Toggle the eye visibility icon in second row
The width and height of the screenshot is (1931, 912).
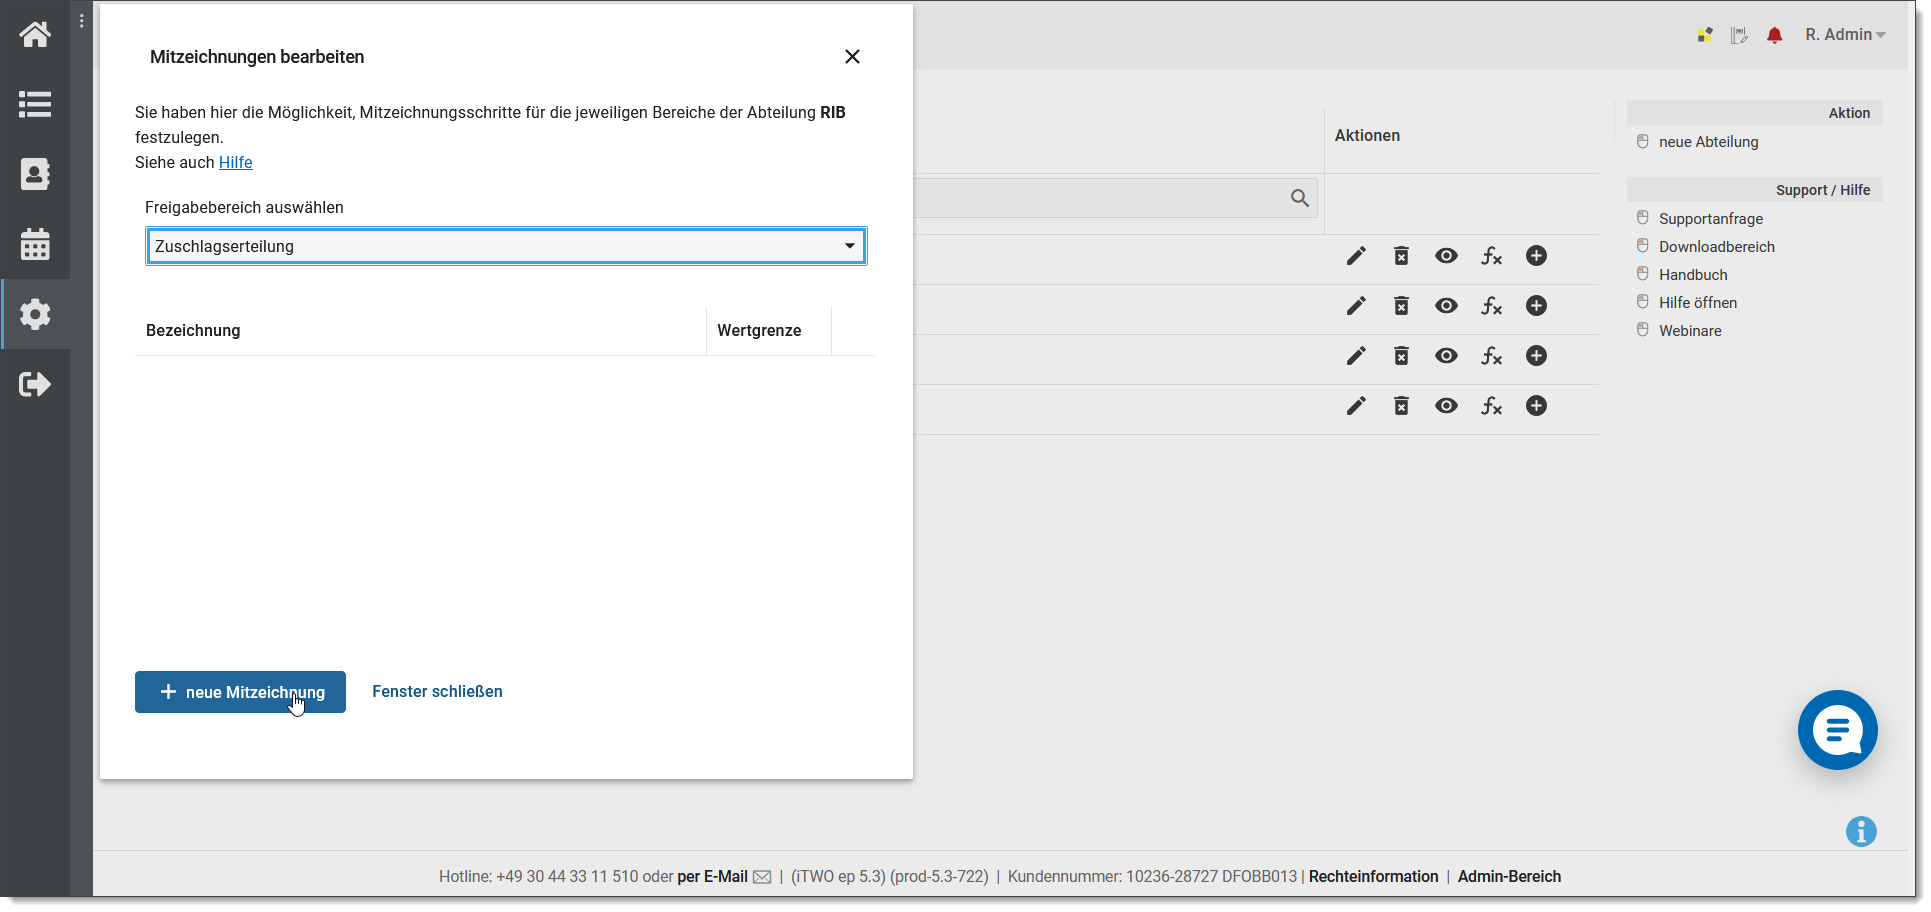point(1446,306)
